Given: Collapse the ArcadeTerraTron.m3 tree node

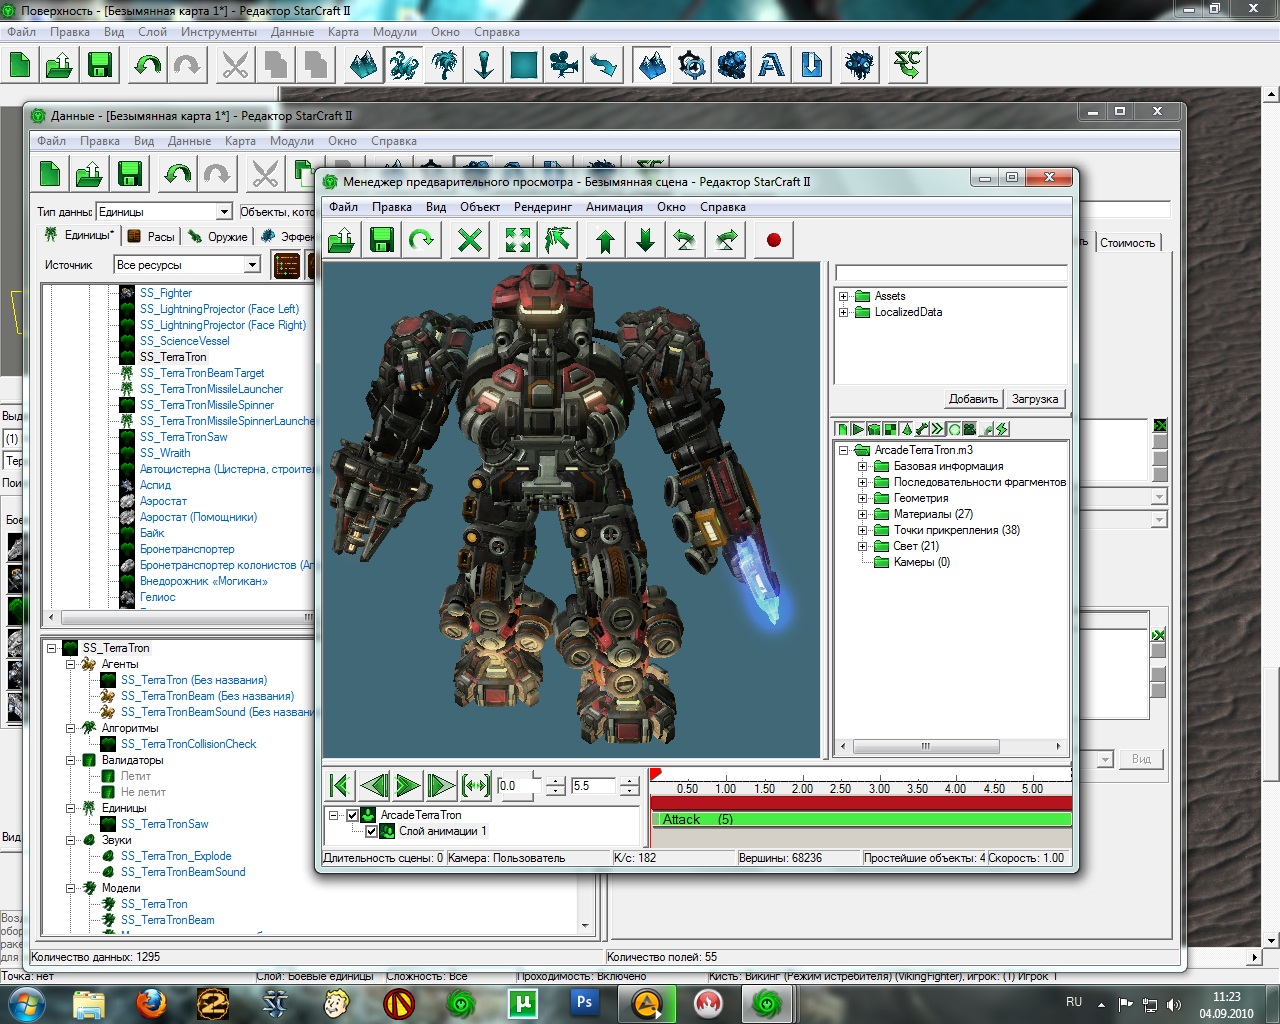Looking at the screenshot, I should pos(844,450).
